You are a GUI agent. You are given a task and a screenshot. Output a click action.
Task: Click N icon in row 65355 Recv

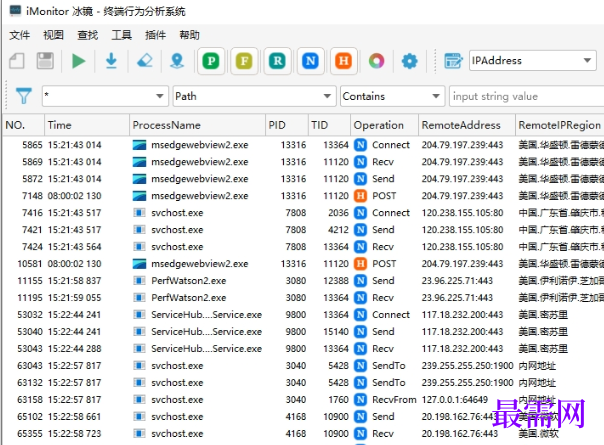(x=361, y=433)
